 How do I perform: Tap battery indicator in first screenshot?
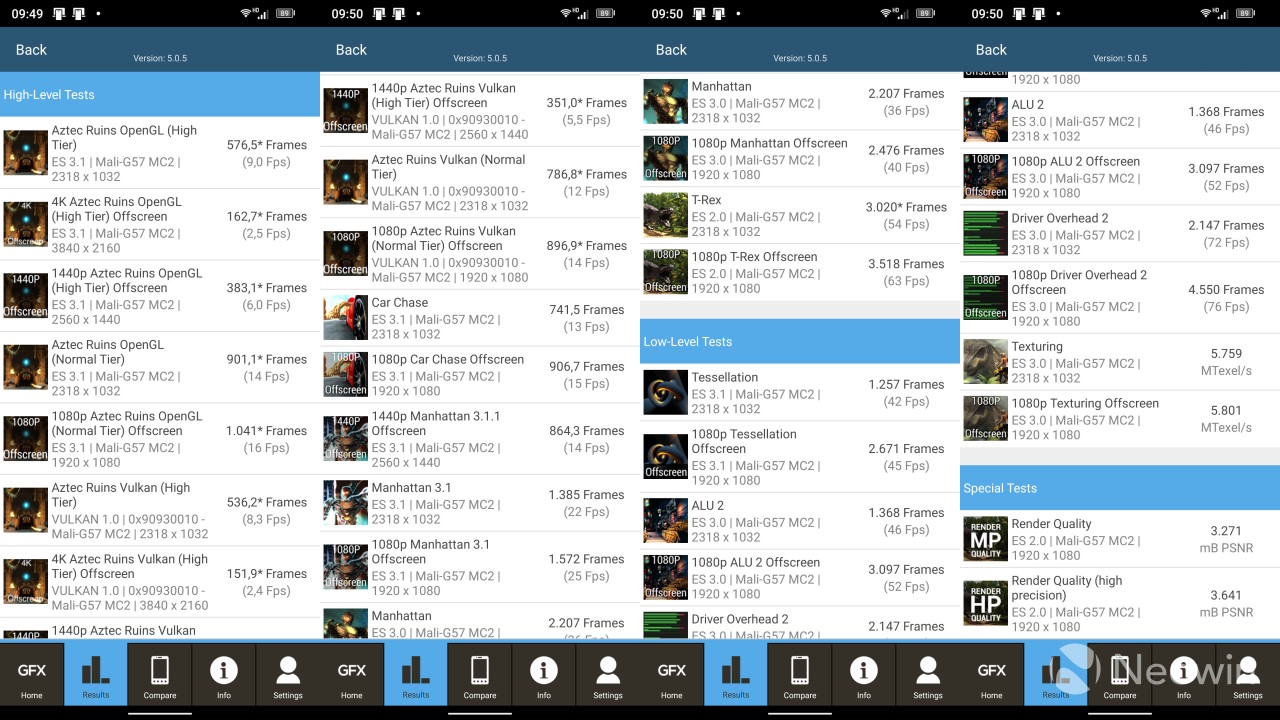tap(285, 14)
